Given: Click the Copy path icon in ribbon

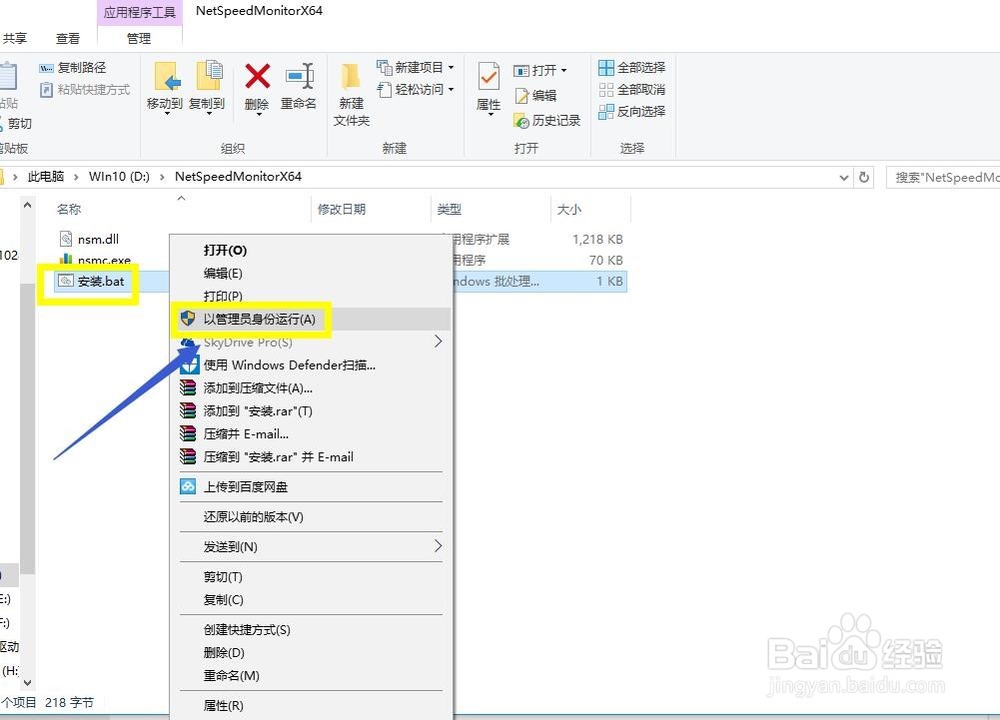Looking at the screenshot, I should (47, 68).
